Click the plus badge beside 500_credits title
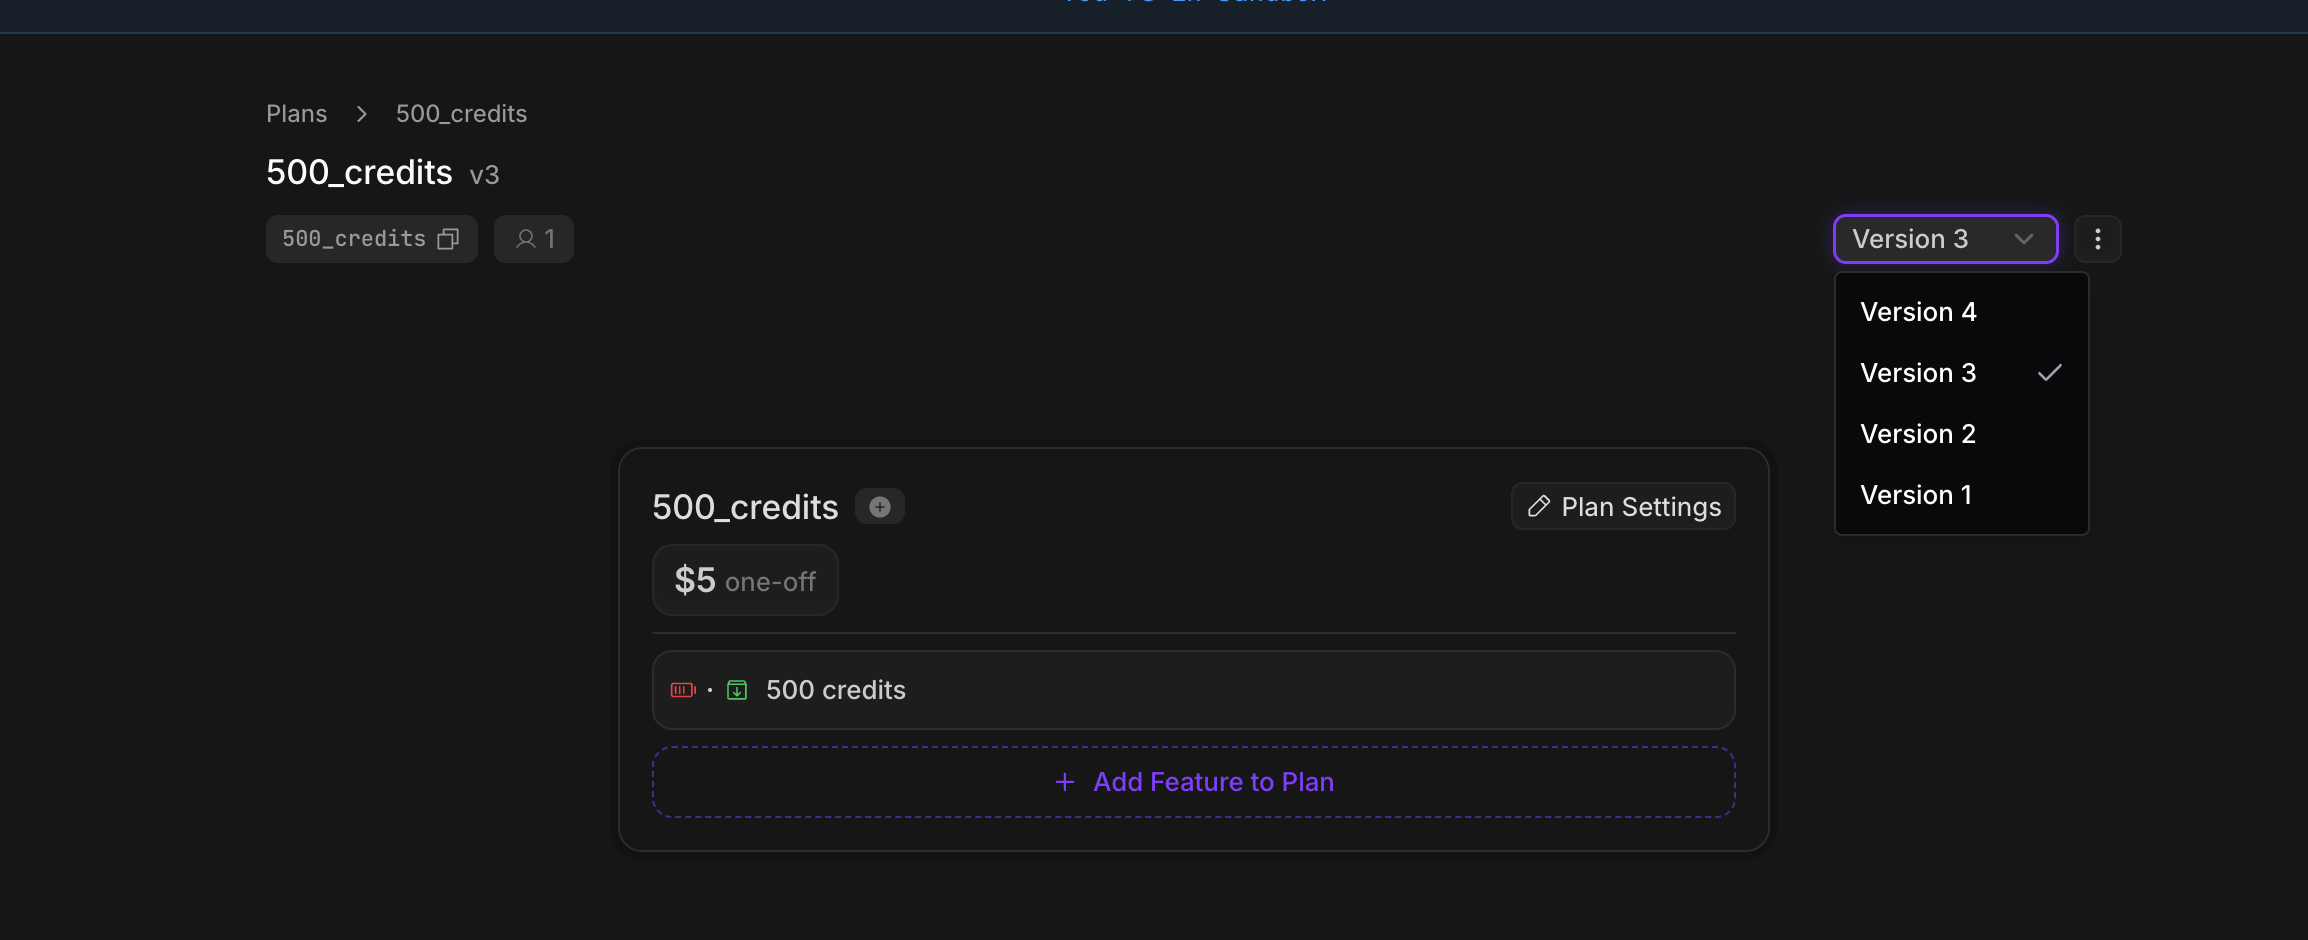 pyautogui.click(x=880, y=507)
